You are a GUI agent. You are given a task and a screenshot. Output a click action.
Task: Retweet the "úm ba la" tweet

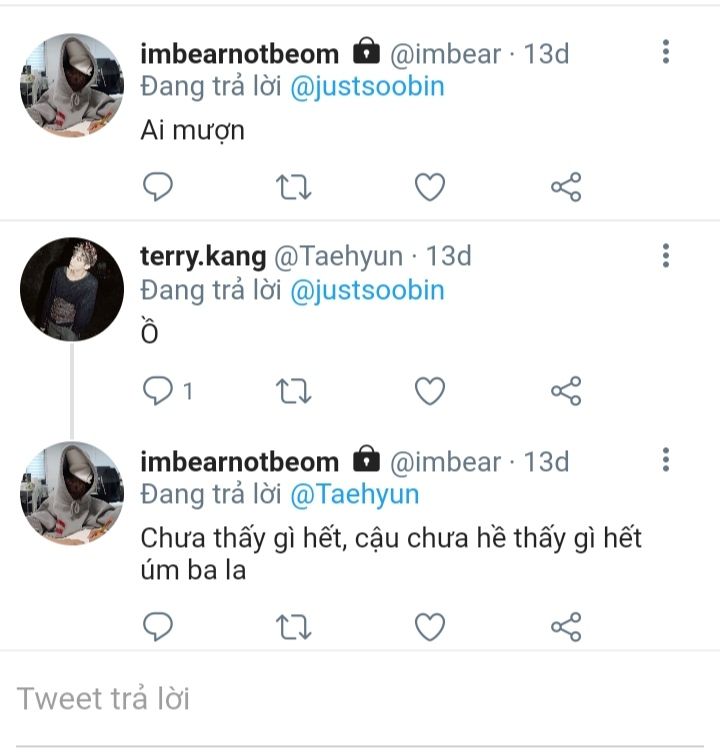[x=294, y=626]
